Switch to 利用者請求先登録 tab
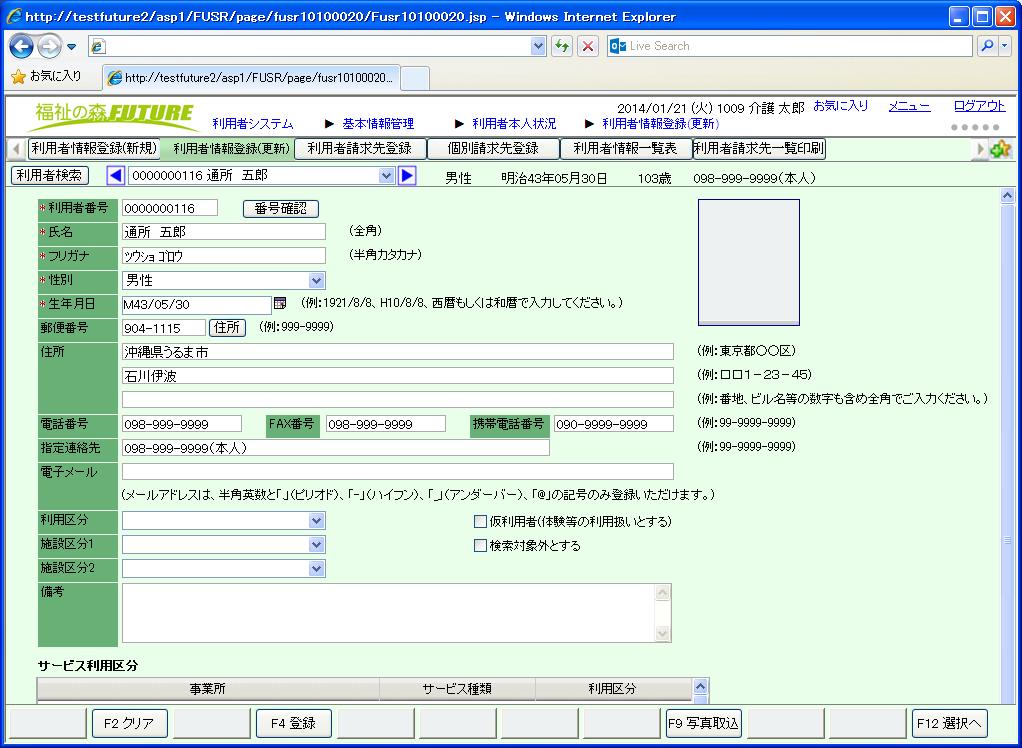1022x748 pixels. click(x=360, y=149)
